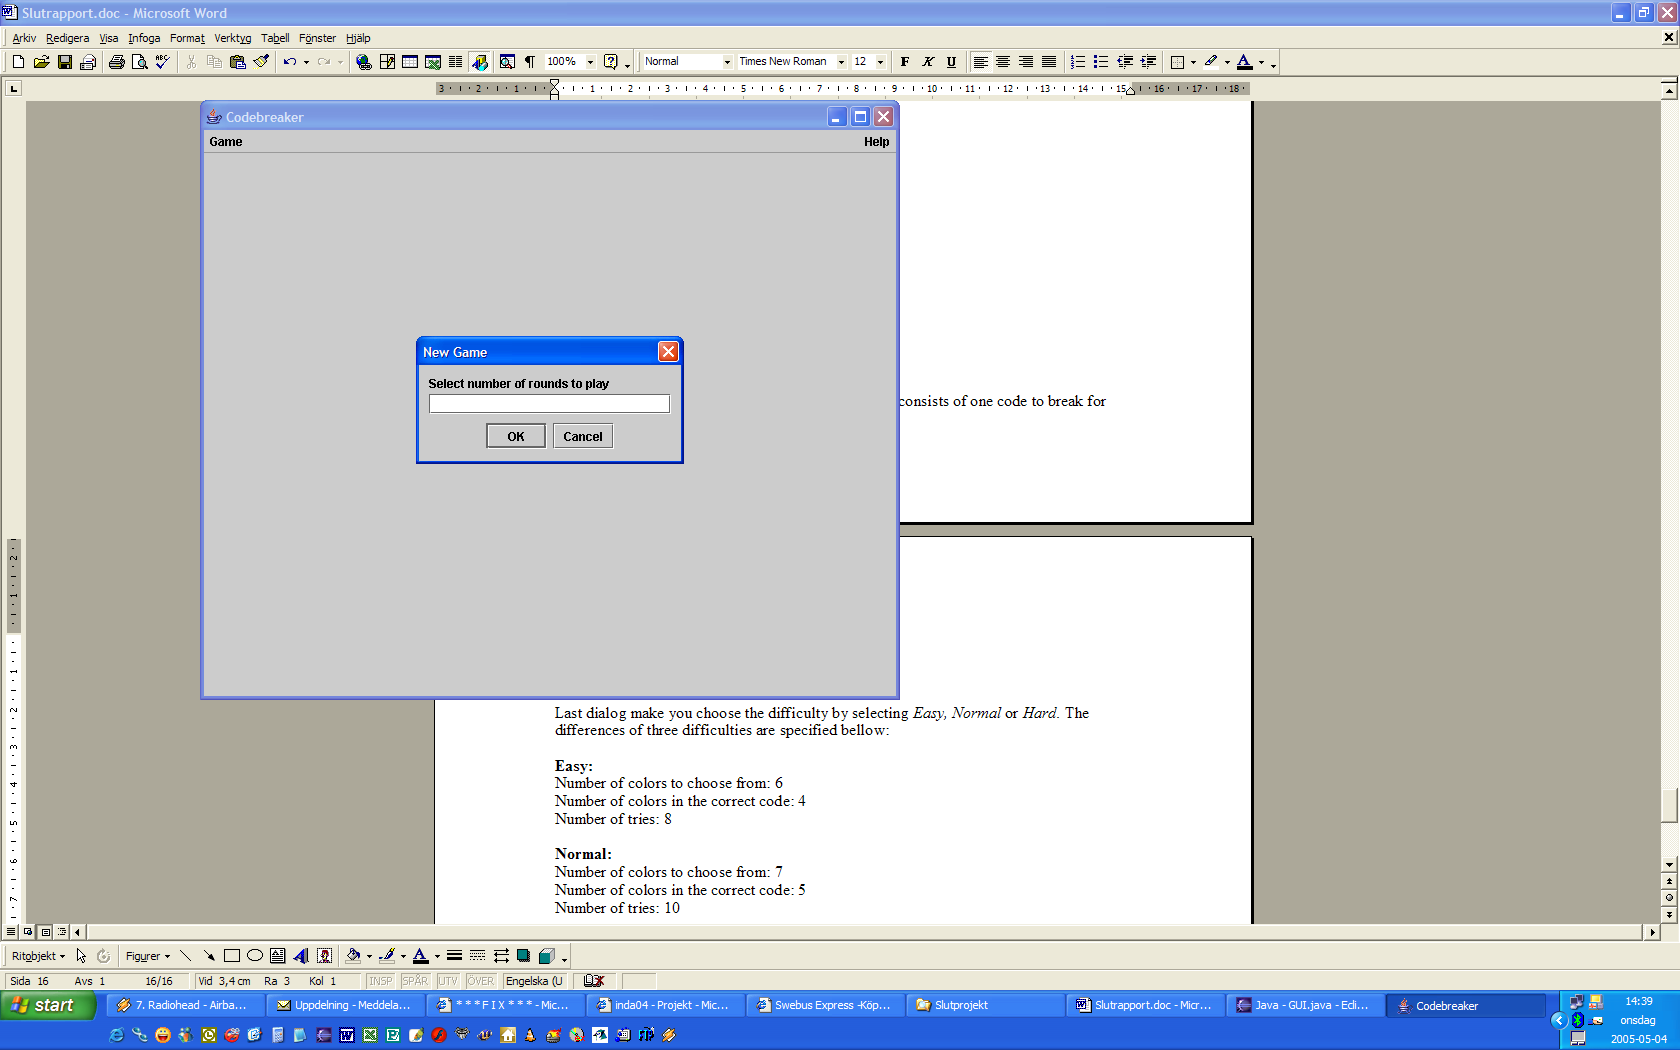Click the insert hyperlink globe icon
The height and width of the screenshot is (1050, 1680).
point(364,62)
